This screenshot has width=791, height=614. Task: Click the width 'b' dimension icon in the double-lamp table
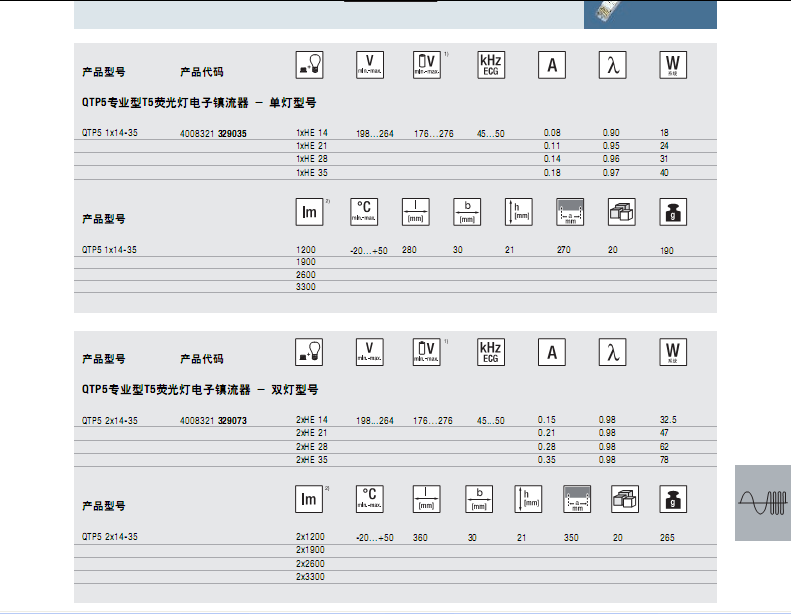(479, 499)
